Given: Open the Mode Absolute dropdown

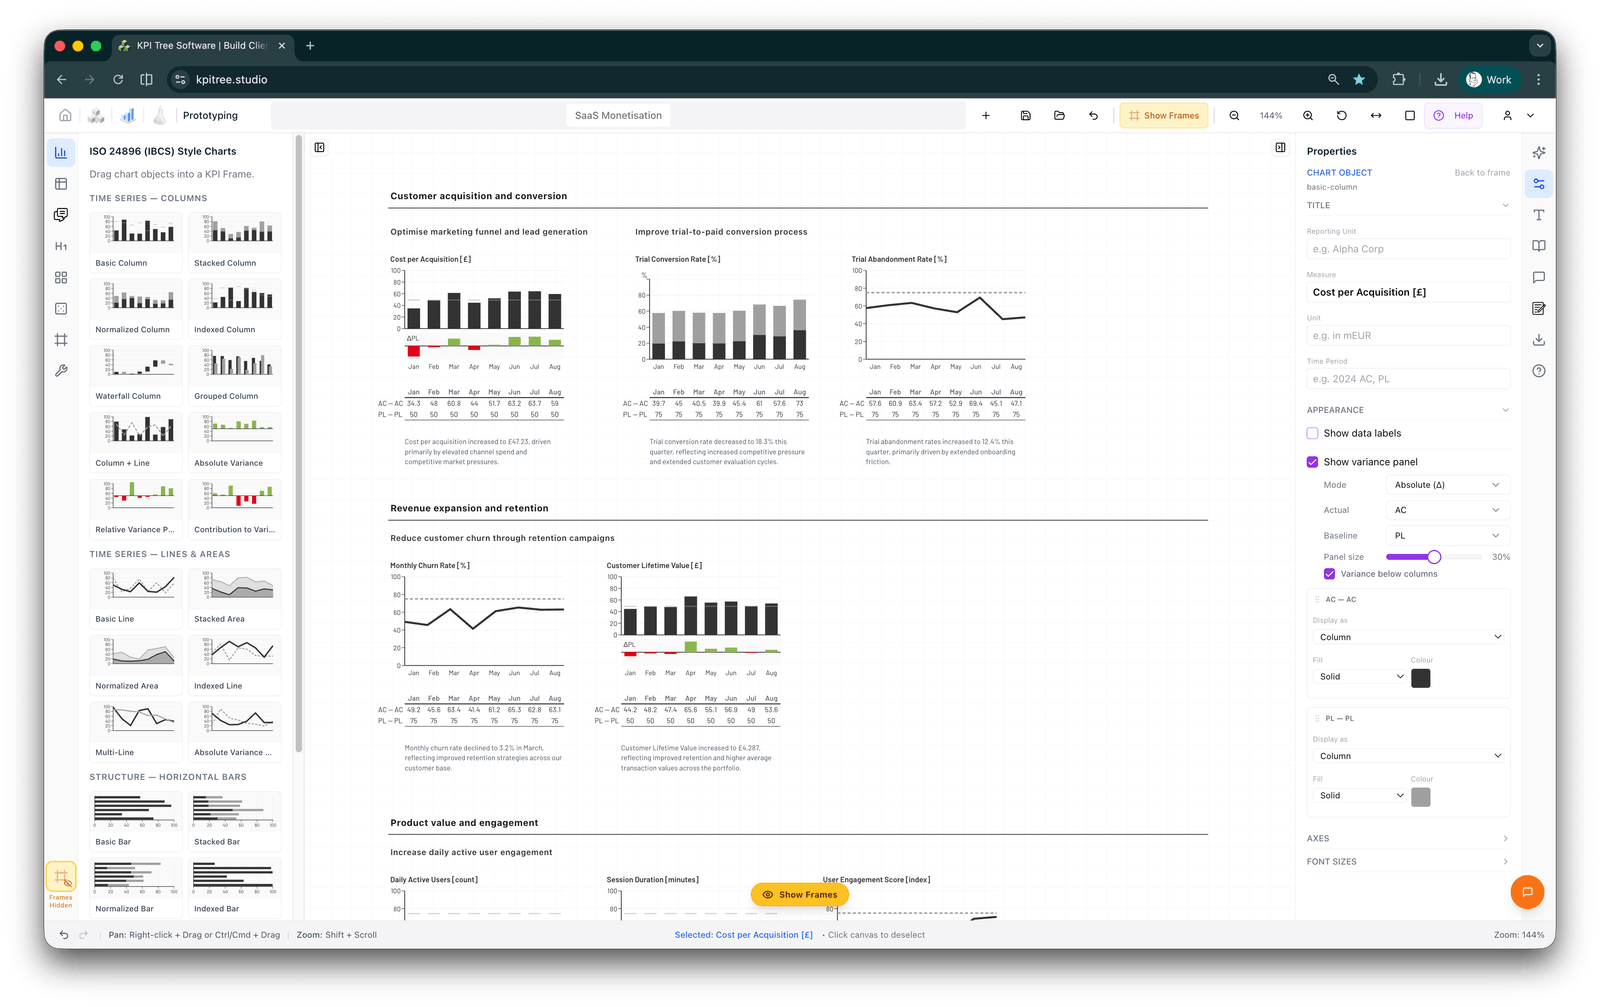Looking at the screenshot, I should point(1447,485).
